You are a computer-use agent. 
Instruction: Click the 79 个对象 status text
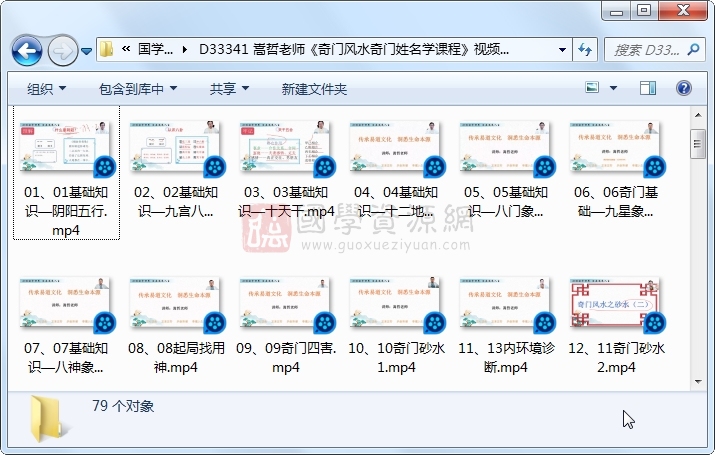tap(123, 406)
